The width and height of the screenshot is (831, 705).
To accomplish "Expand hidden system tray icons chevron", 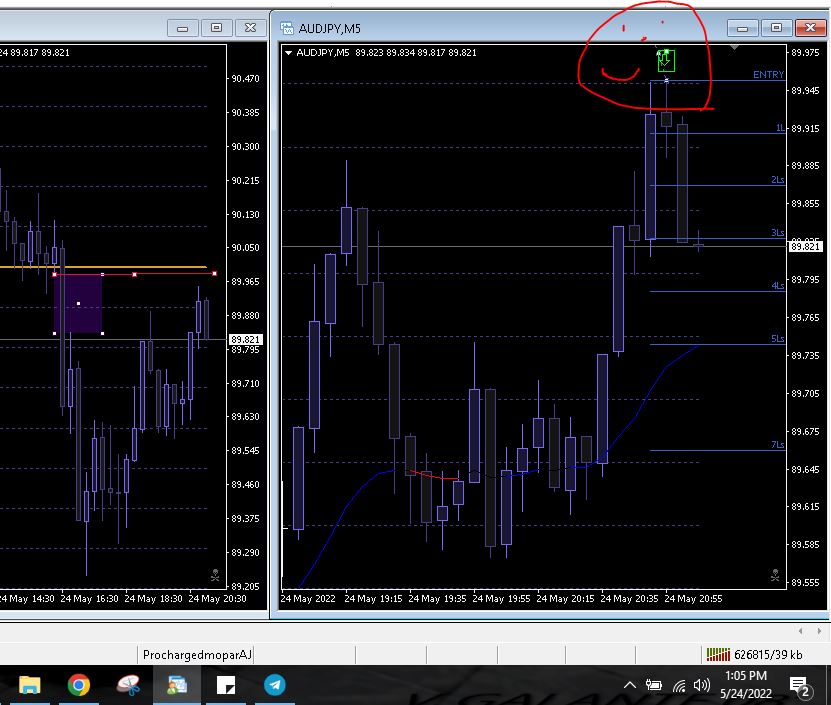I will tap(630, 685).
